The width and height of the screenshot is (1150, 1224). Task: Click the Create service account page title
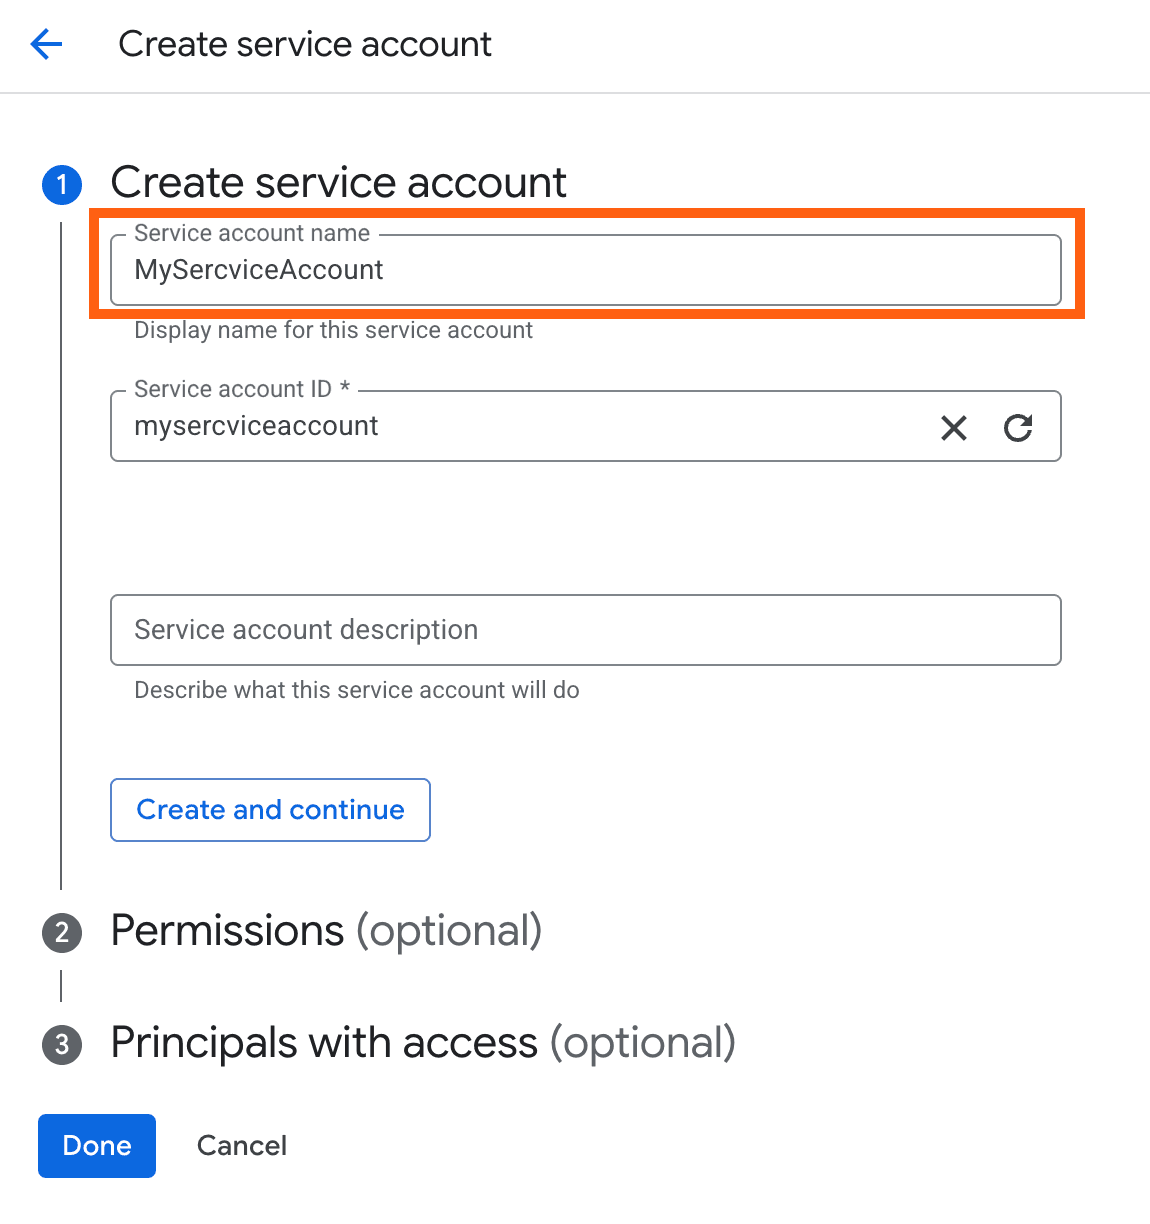coord(304,44)
